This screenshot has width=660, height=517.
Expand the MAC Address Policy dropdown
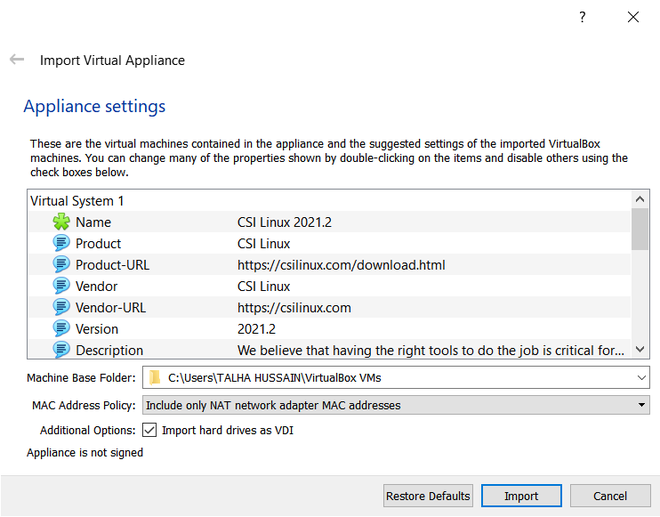click(641, 405)
